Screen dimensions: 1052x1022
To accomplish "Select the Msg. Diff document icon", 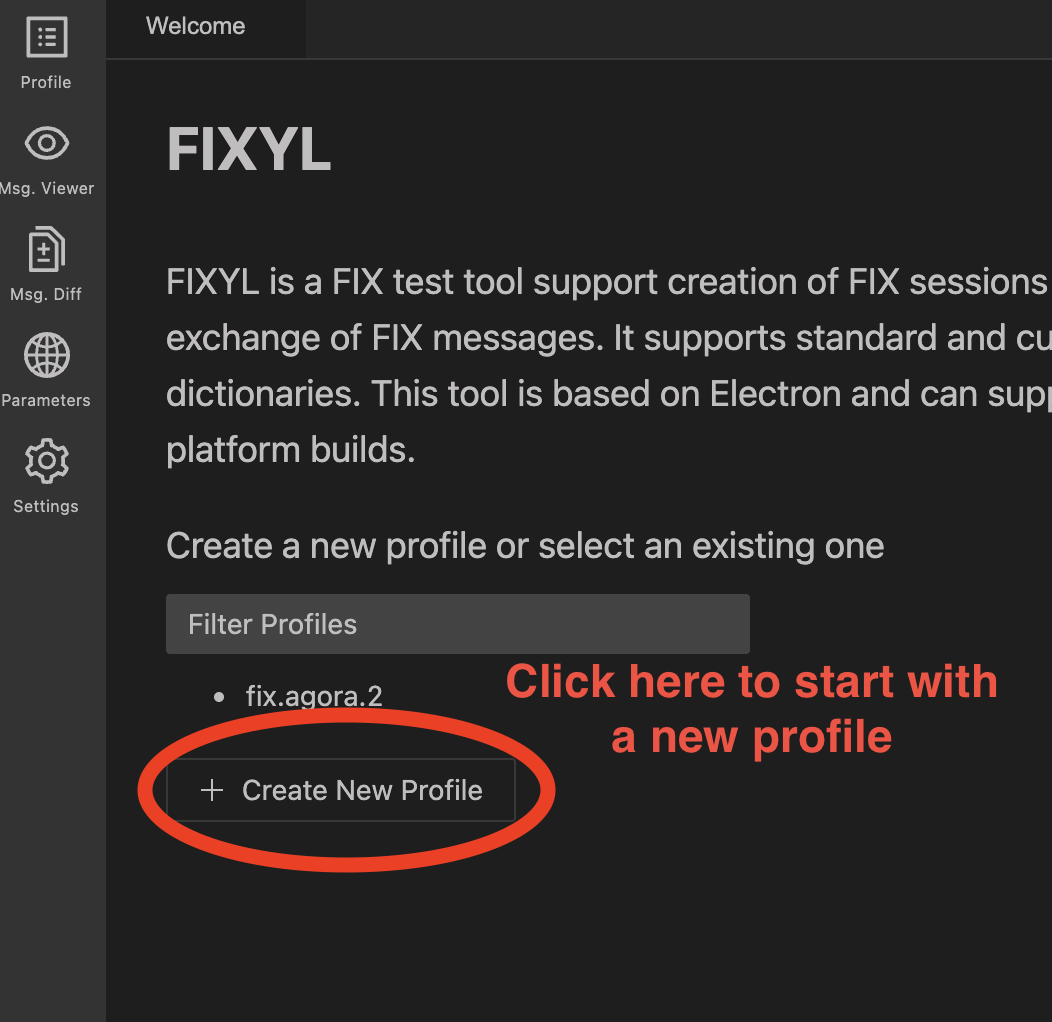I will (x=46, y=250).
